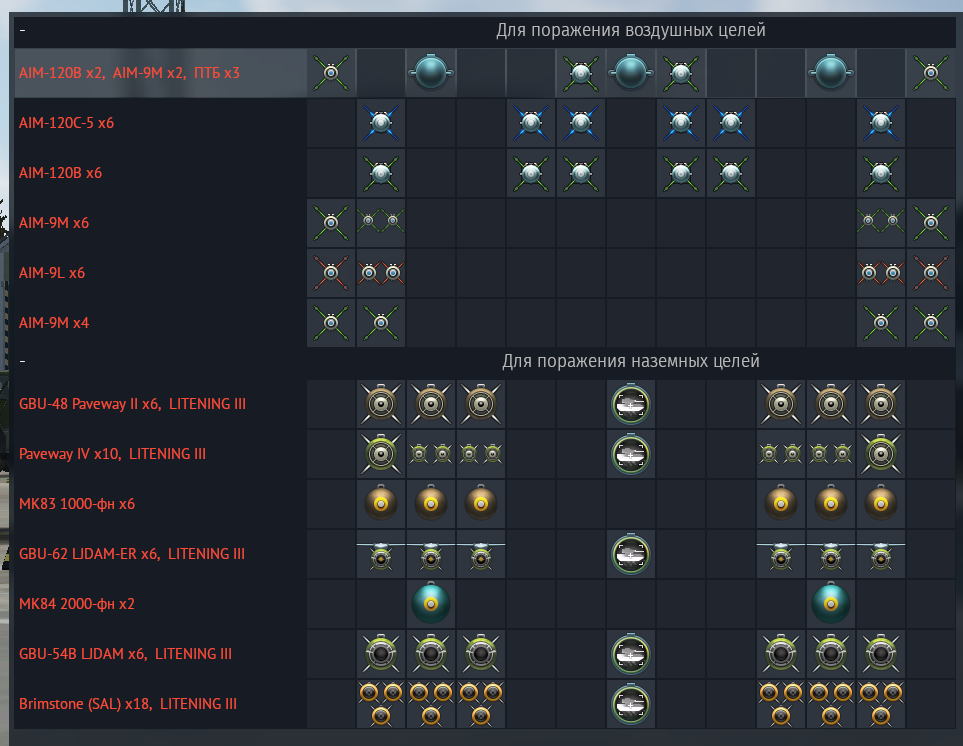Pick the AIM-120C-5 x6 loadout

(x=66, y=123)
